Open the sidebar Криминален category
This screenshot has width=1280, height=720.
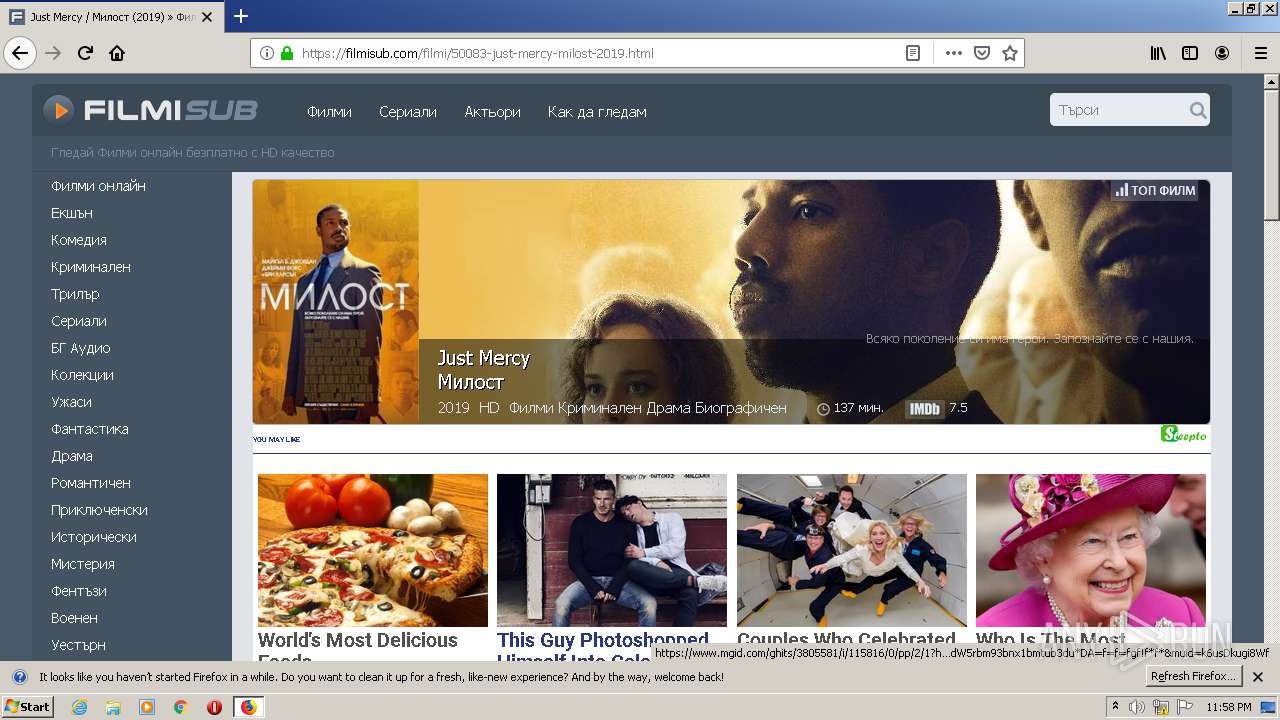90,267
